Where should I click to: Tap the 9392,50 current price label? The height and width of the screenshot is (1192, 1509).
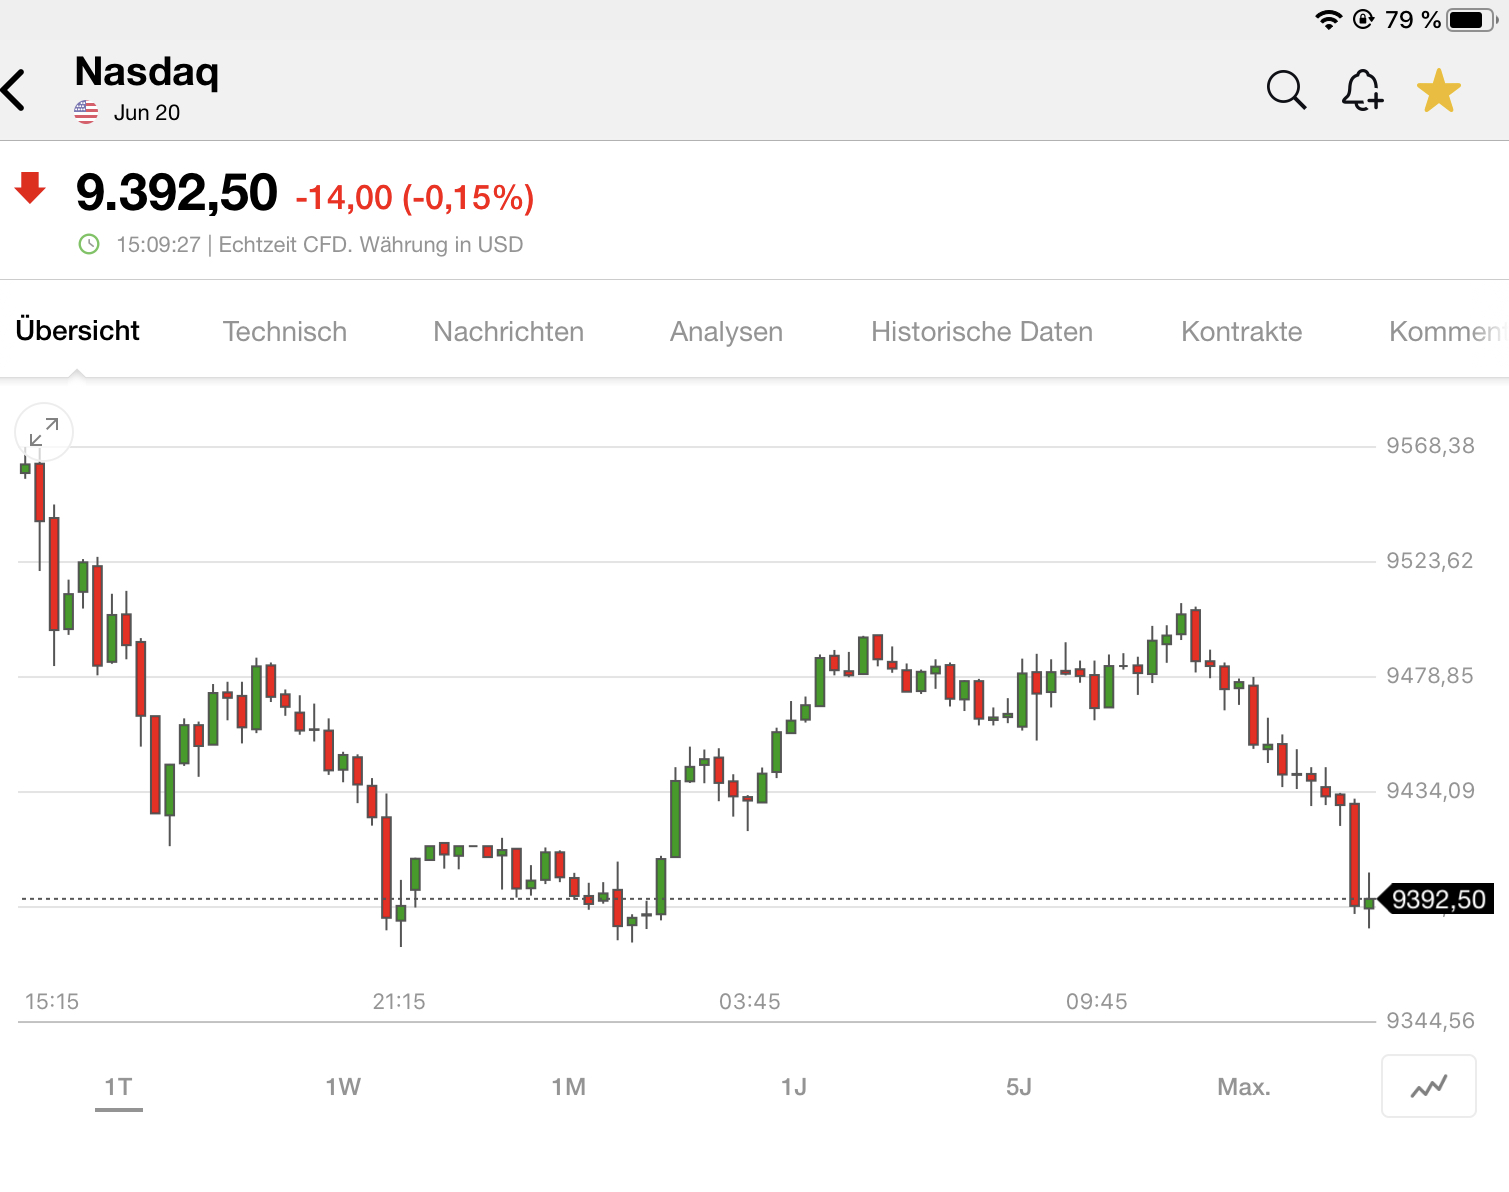click(x=1438, y=899)
